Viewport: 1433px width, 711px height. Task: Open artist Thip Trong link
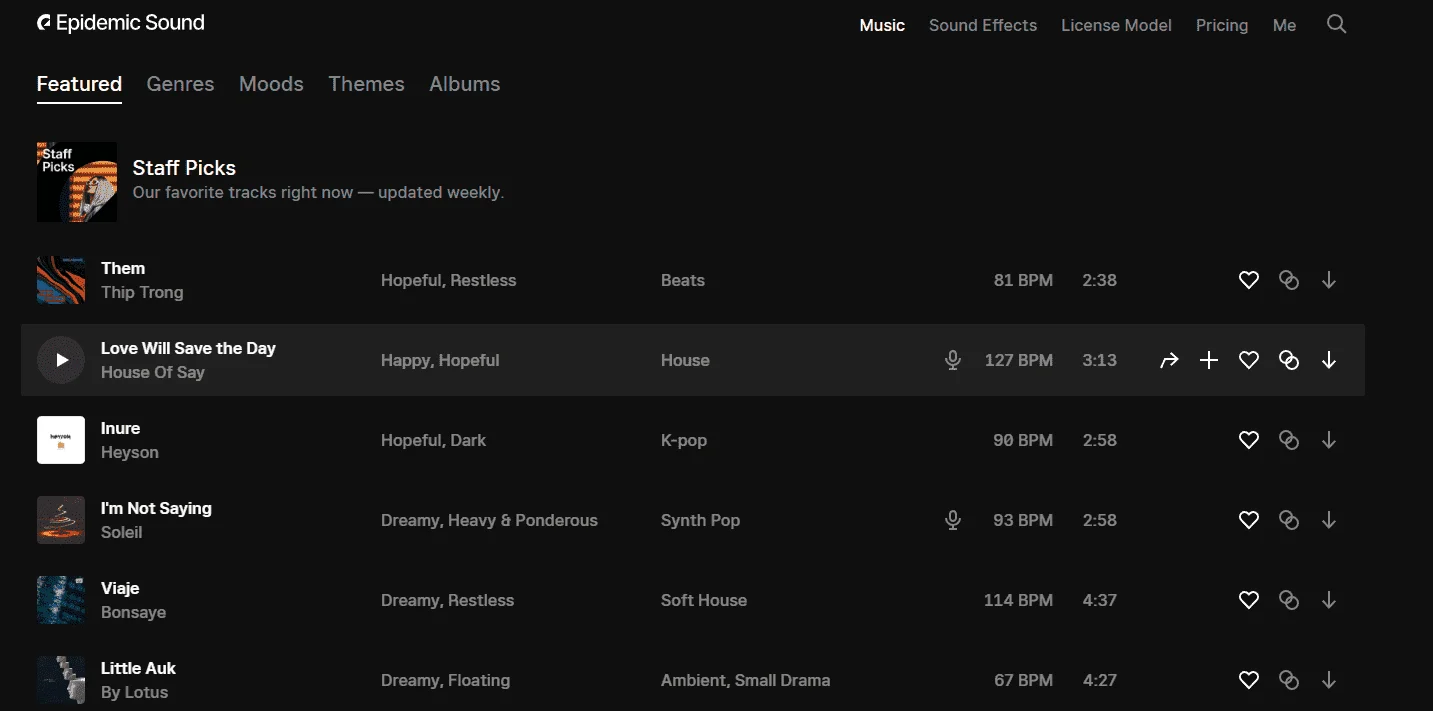pyautogui.click(x=142, y=292)
